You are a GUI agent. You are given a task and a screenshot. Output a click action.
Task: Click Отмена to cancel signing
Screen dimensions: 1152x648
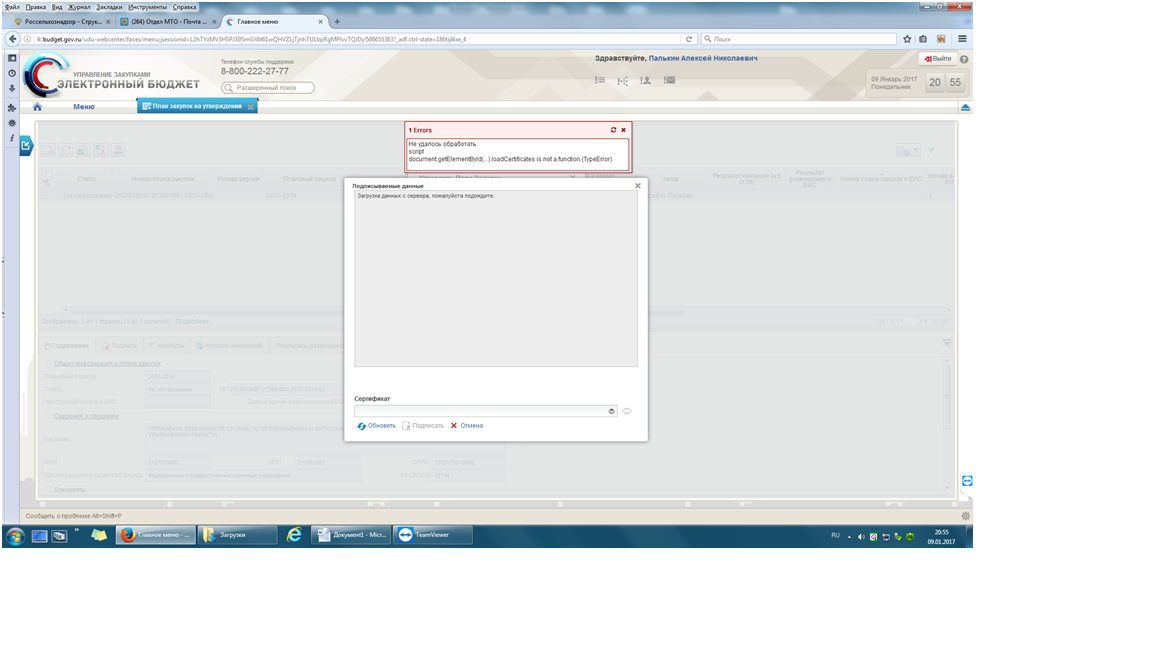click(x=466, y=425)
